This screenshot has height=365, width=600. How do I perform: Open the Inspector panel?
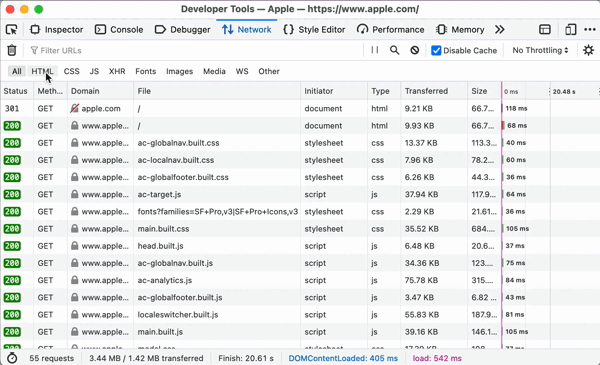57,29
